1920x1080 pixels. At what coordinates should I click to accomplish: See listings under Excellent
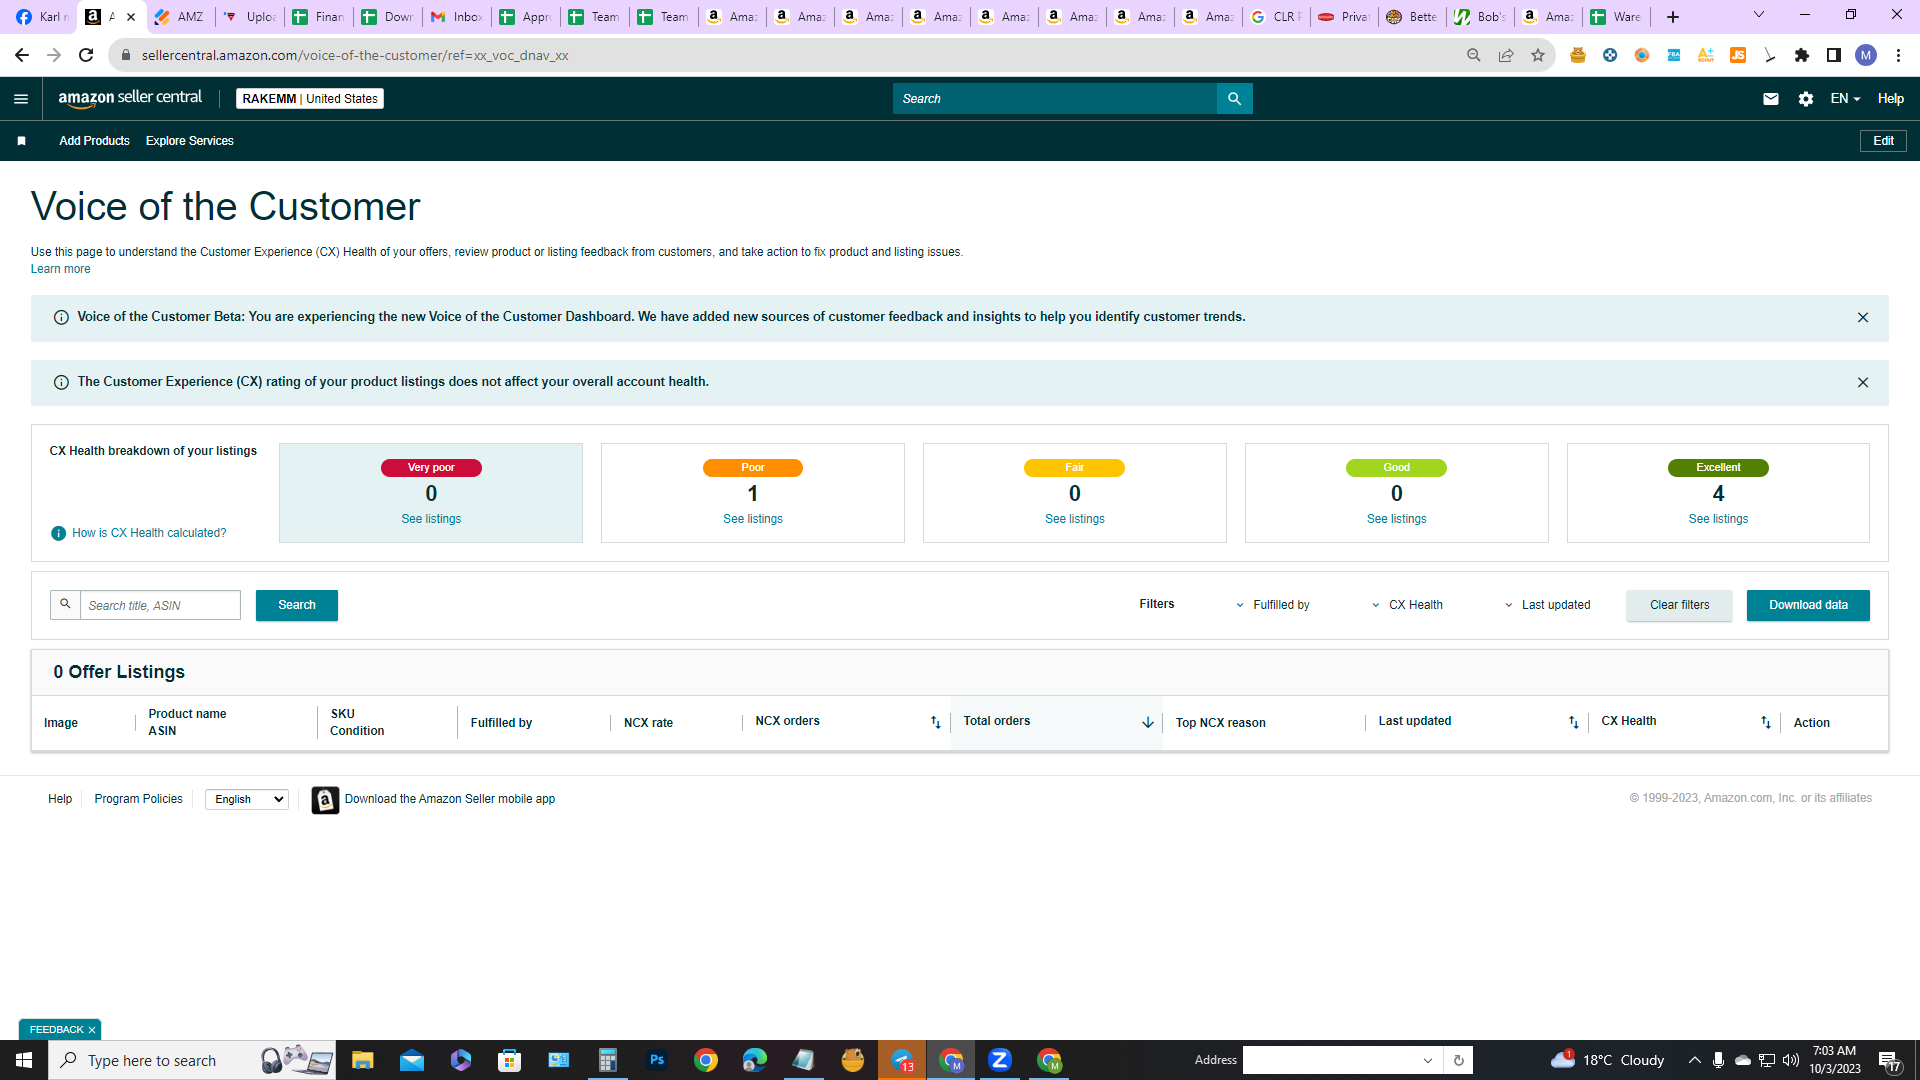[x=1718, y=519]
